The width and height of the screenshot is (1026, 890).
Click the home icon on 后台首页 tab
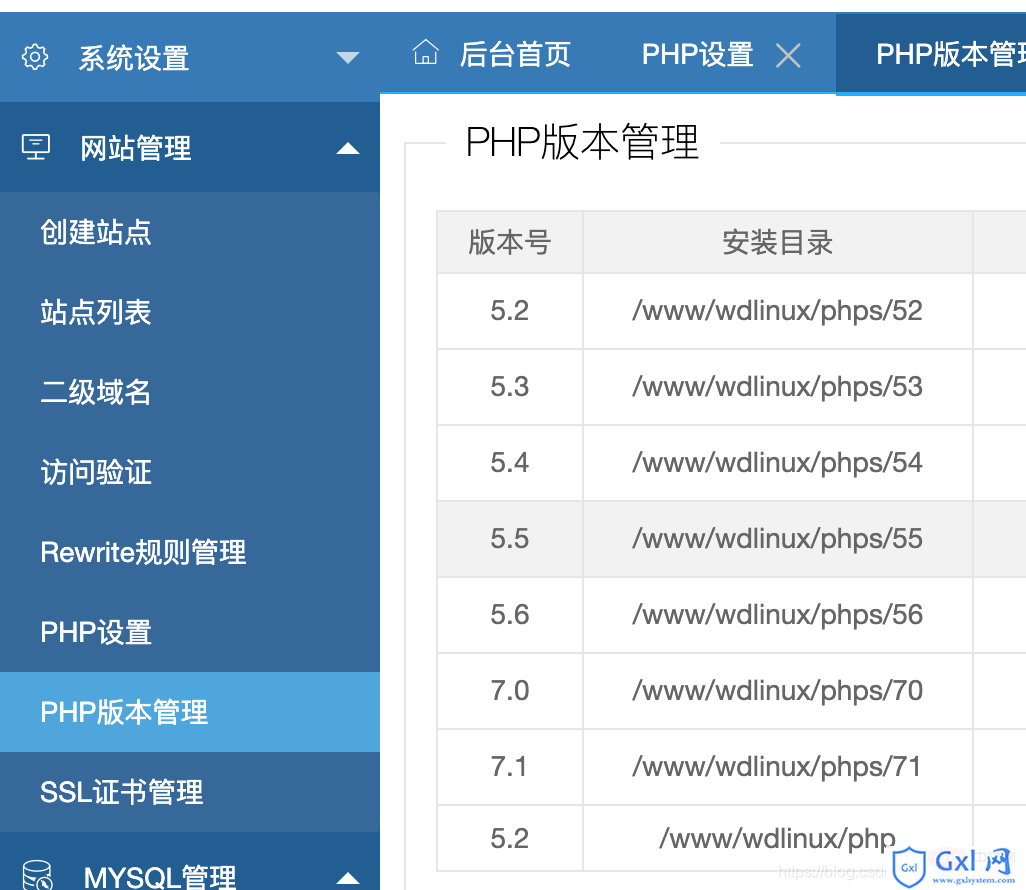pyautogui.click(x=425, y=52)
